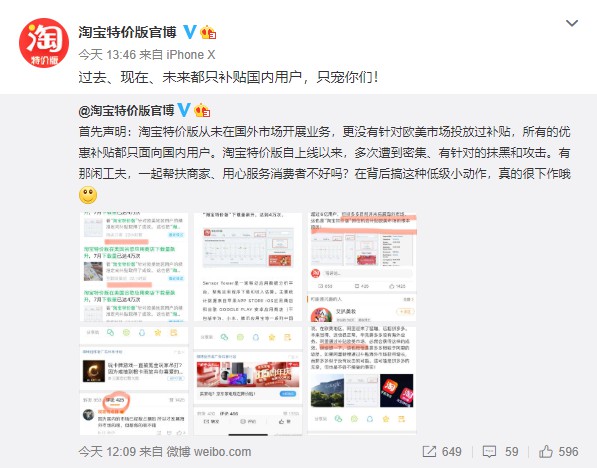Open the top-right screenshot thumbnail
This screenshot has height=468, width=597.
[362, 267]
